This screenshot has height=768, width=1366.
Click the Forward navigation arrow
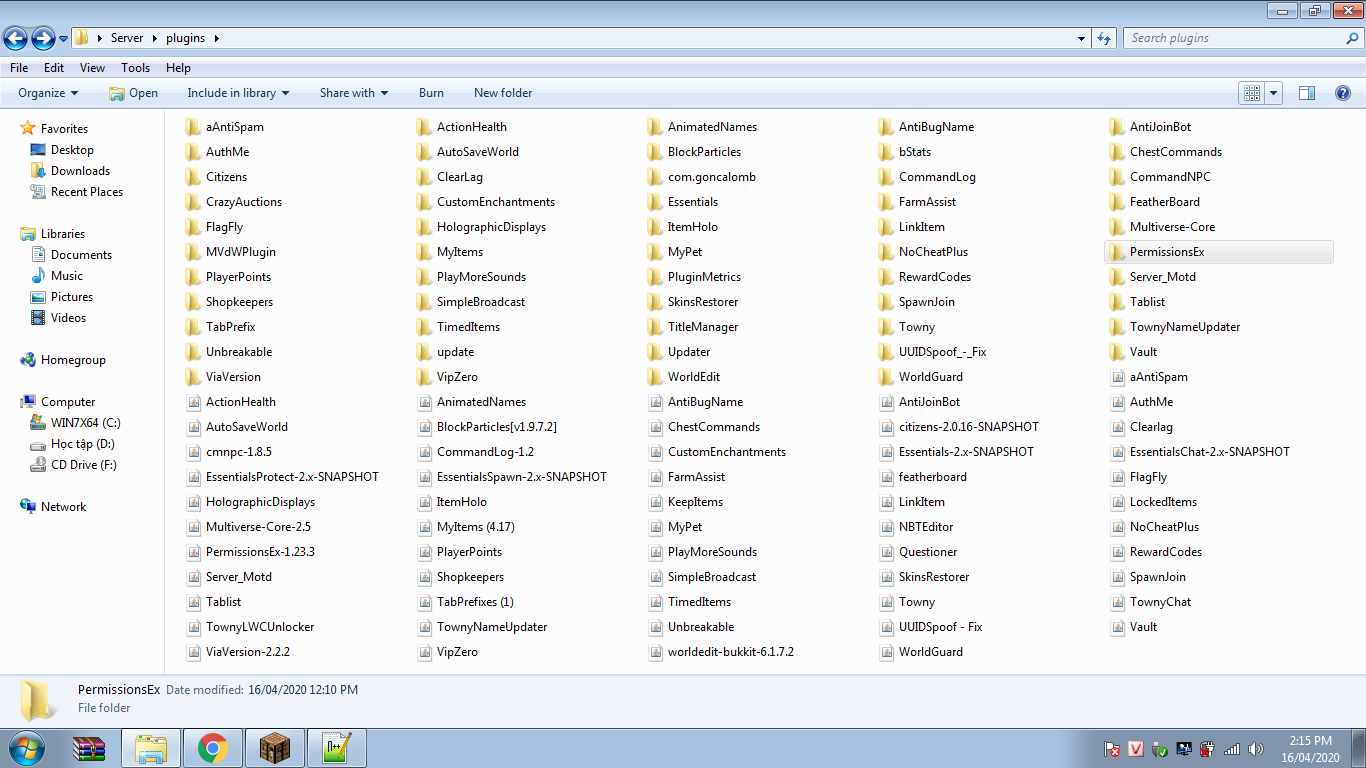[43, 39]
